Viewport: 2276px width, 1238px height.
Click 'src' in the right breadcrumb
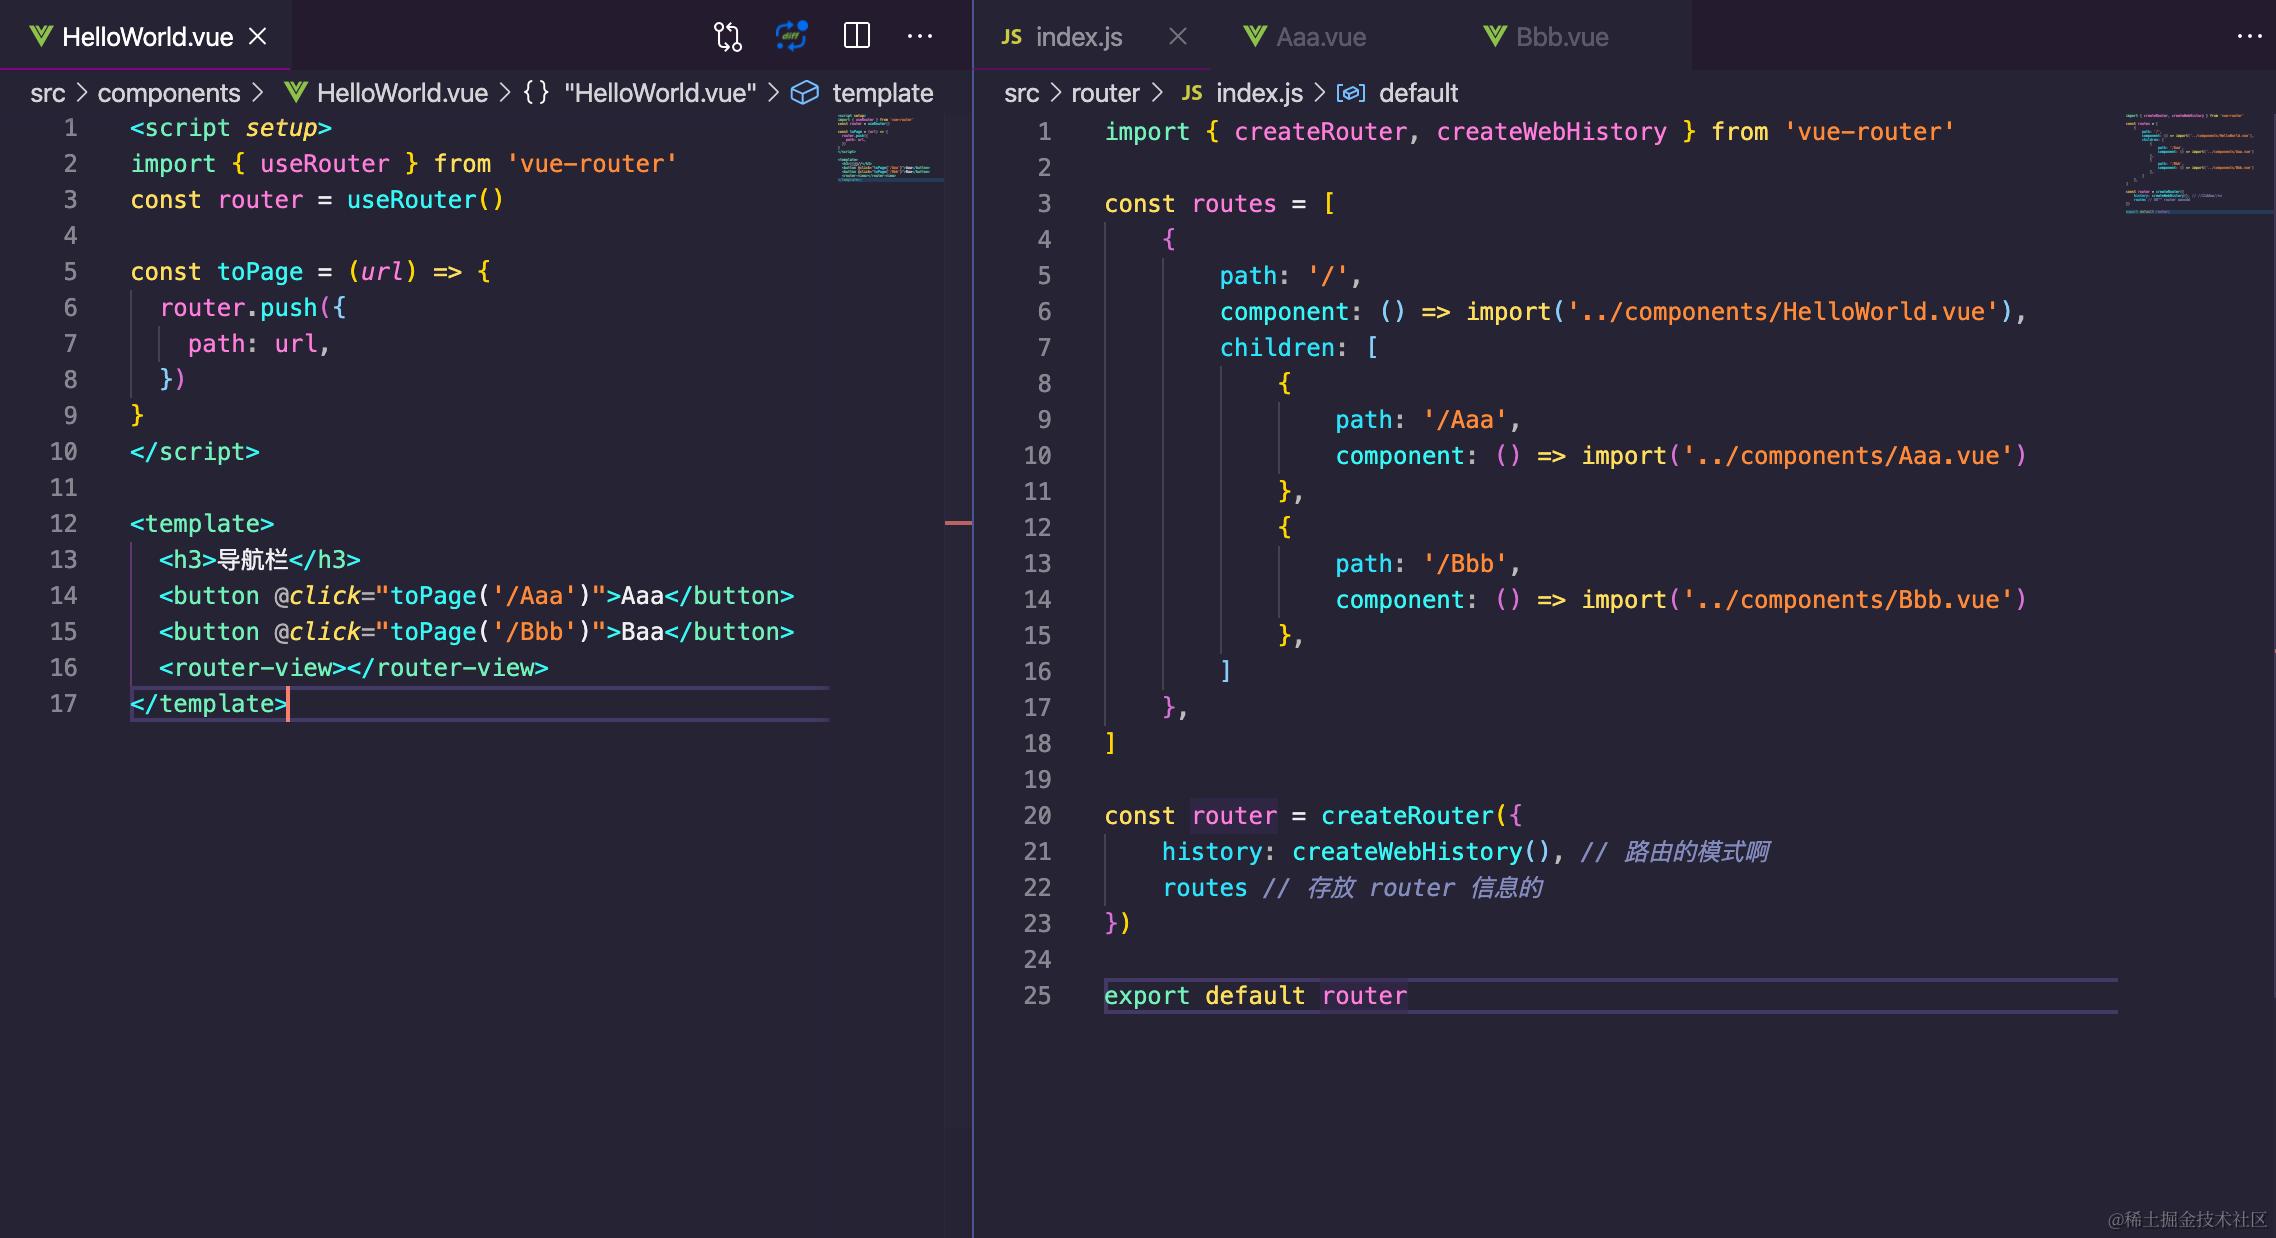[x=1021, y=93]
